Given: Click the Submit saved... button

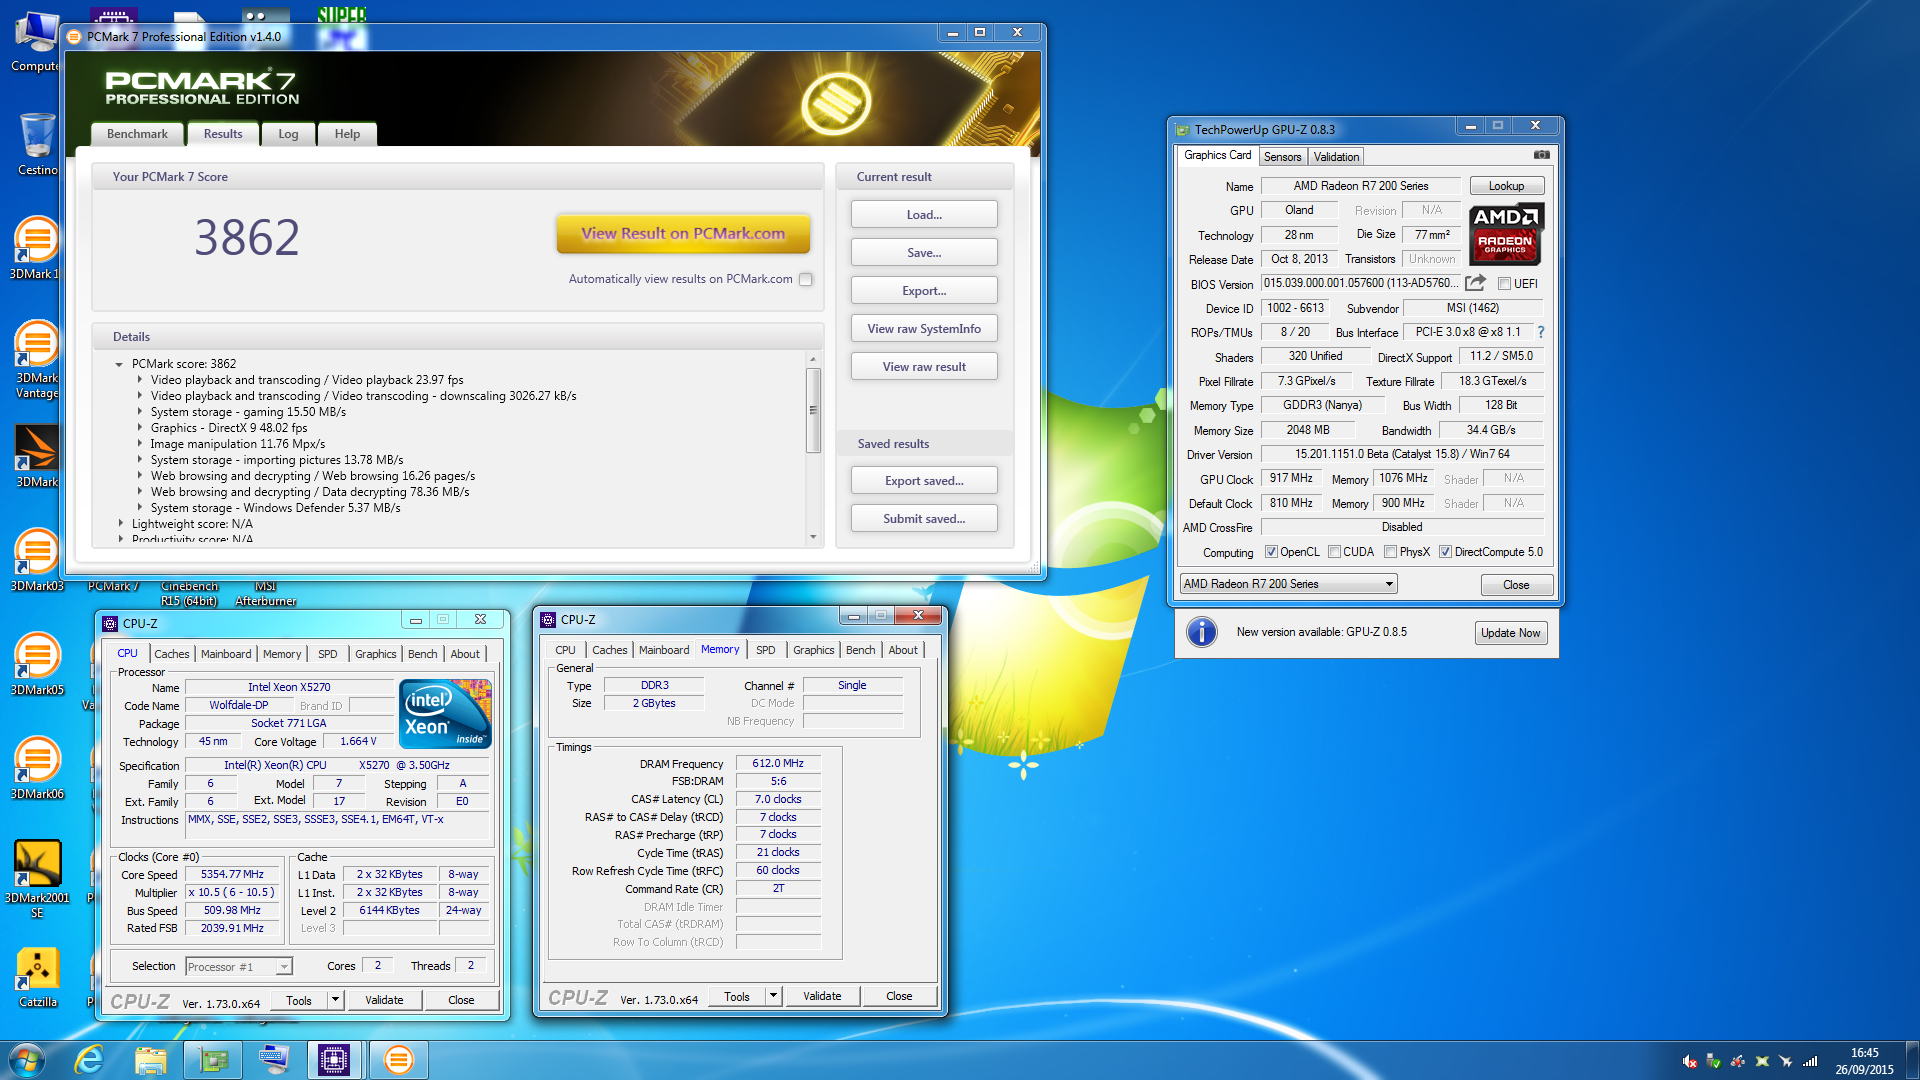Looking at the screenshot, I should tap(924, 519).
